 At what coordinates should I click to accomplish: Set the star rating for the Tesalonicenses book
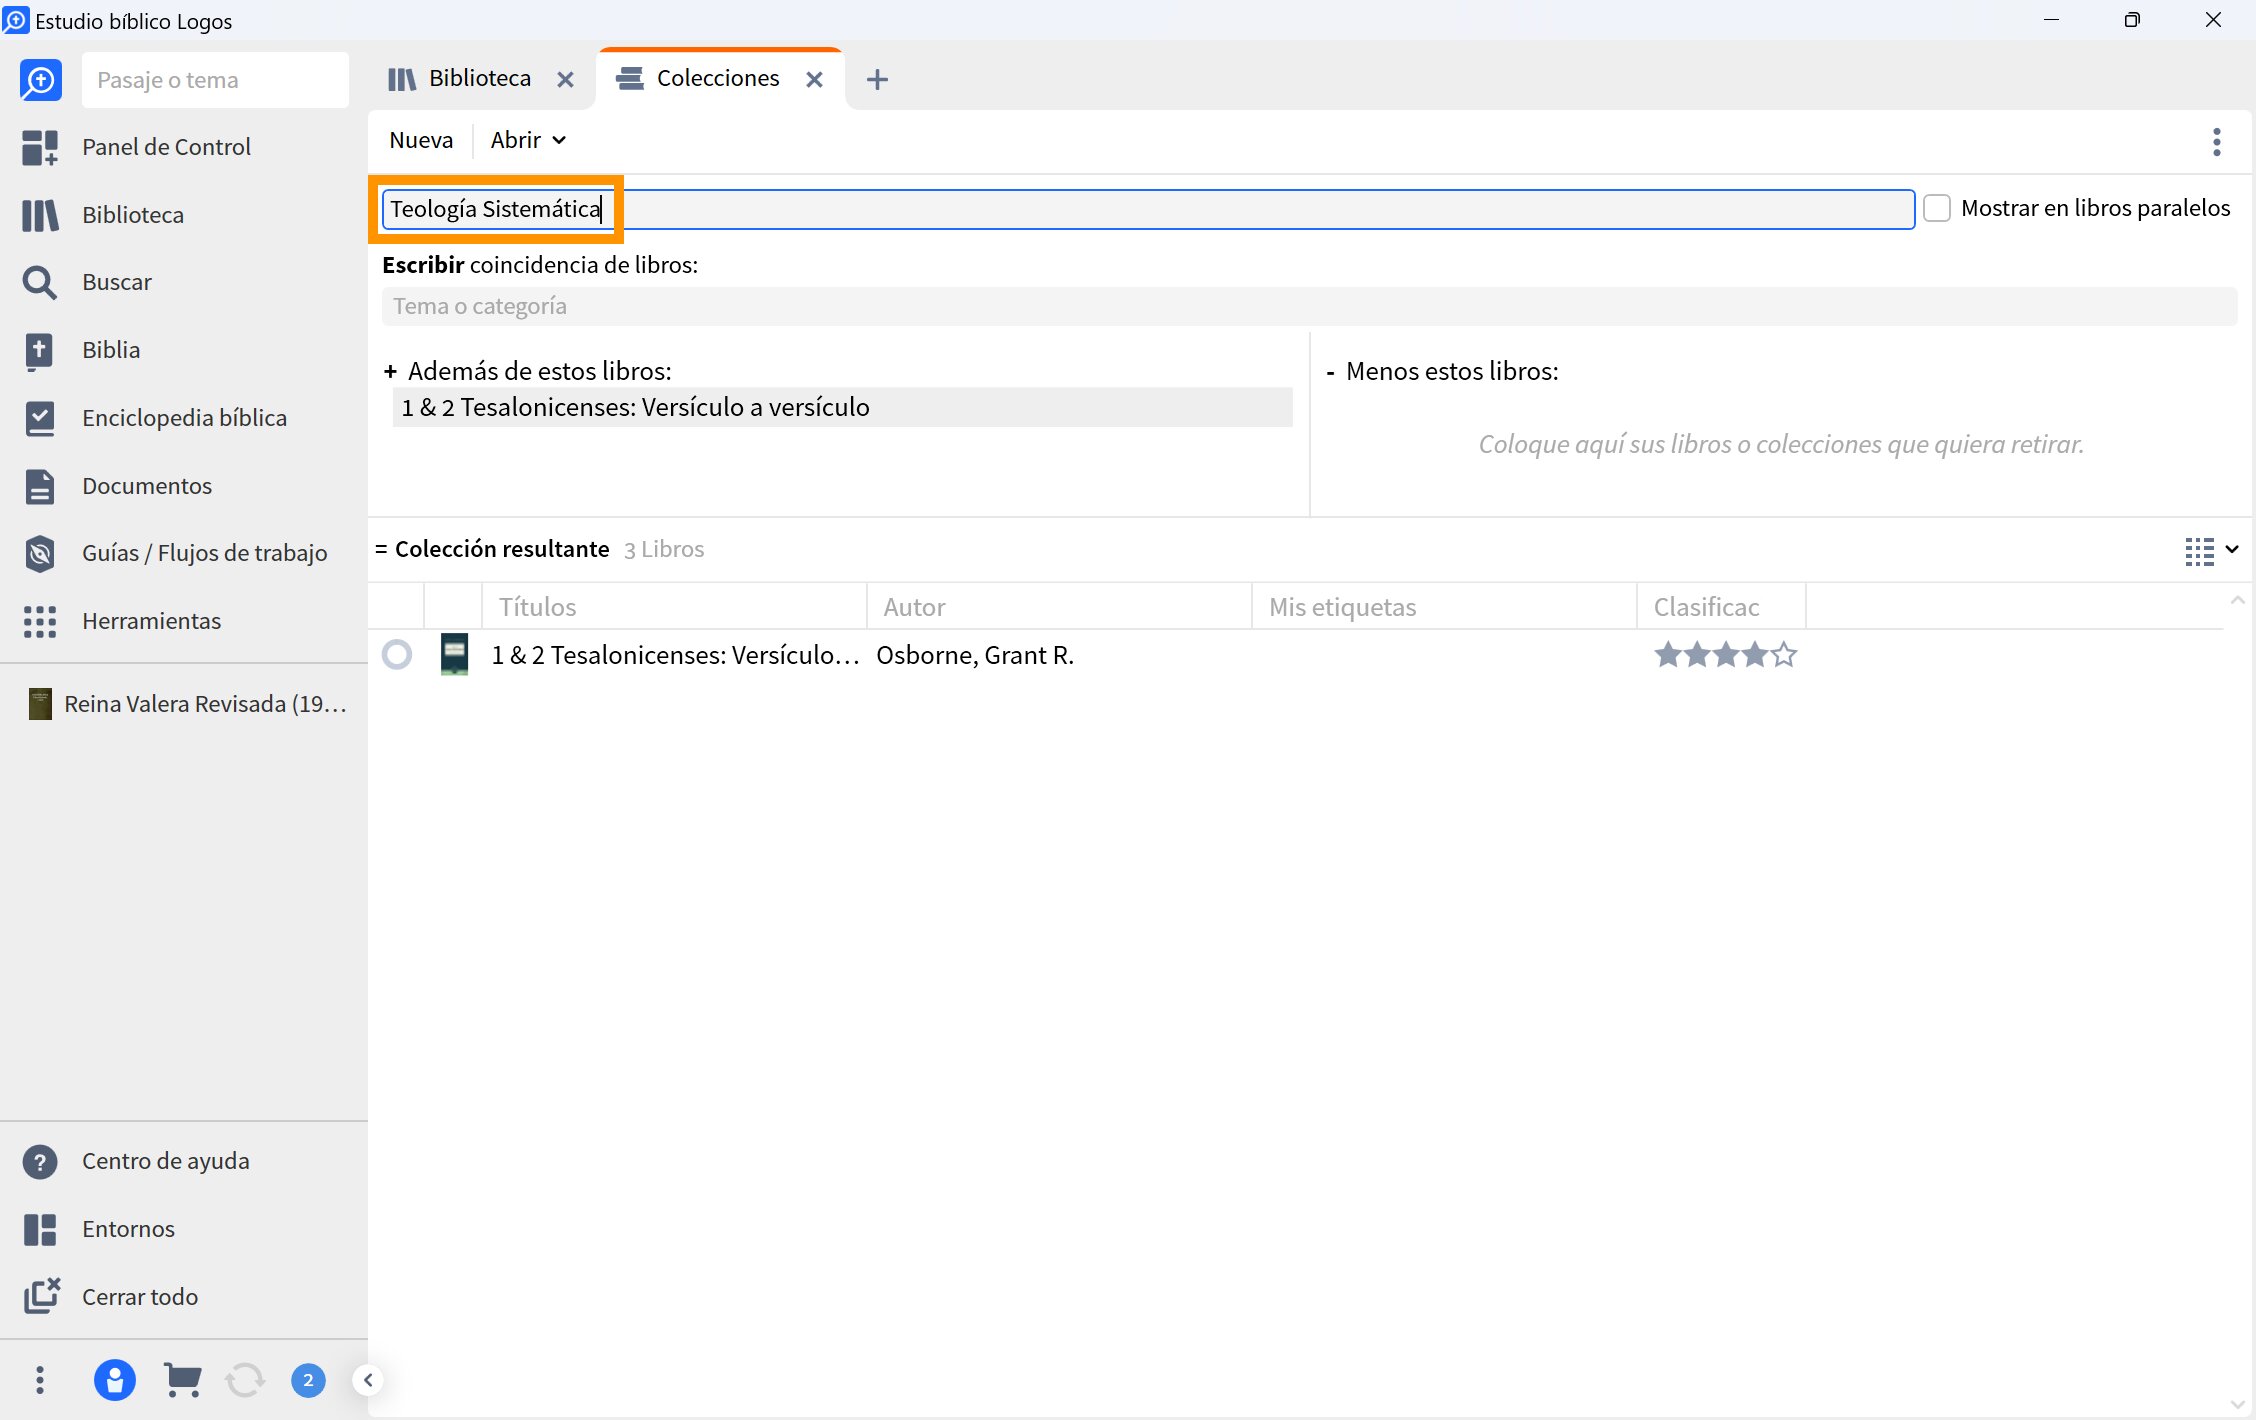point(1726,655)
